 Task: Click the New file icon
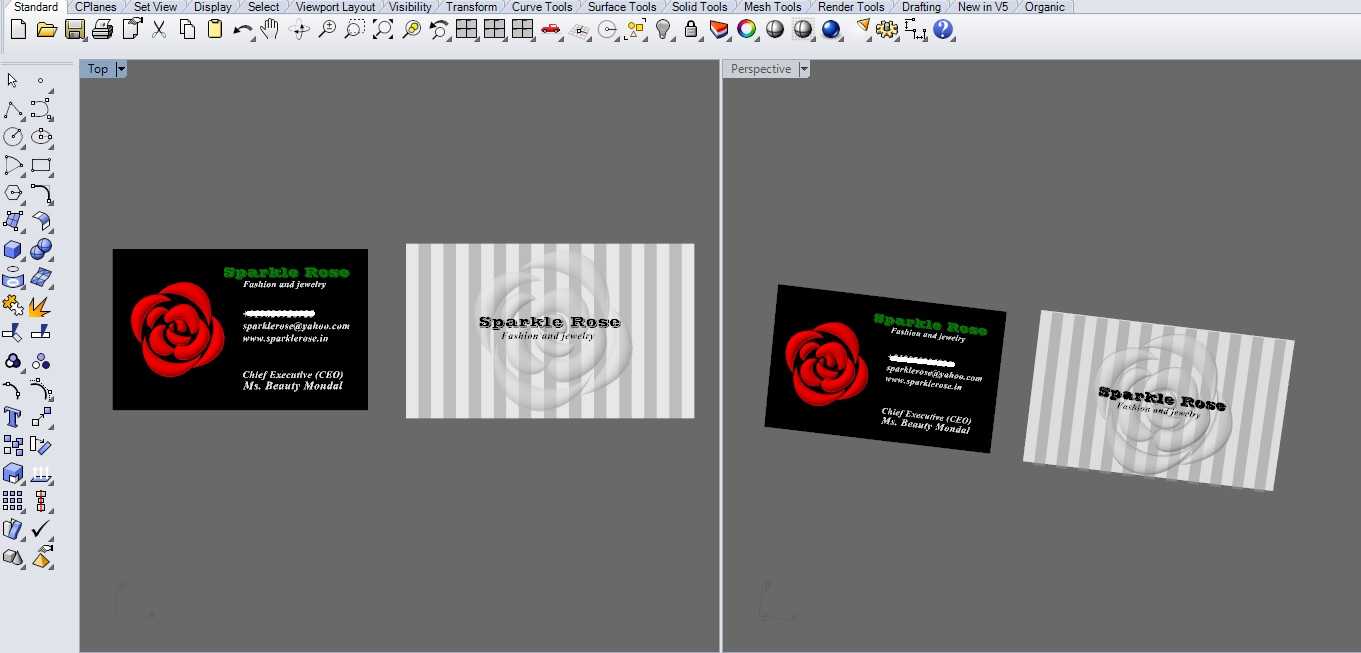tap(18, 30)
